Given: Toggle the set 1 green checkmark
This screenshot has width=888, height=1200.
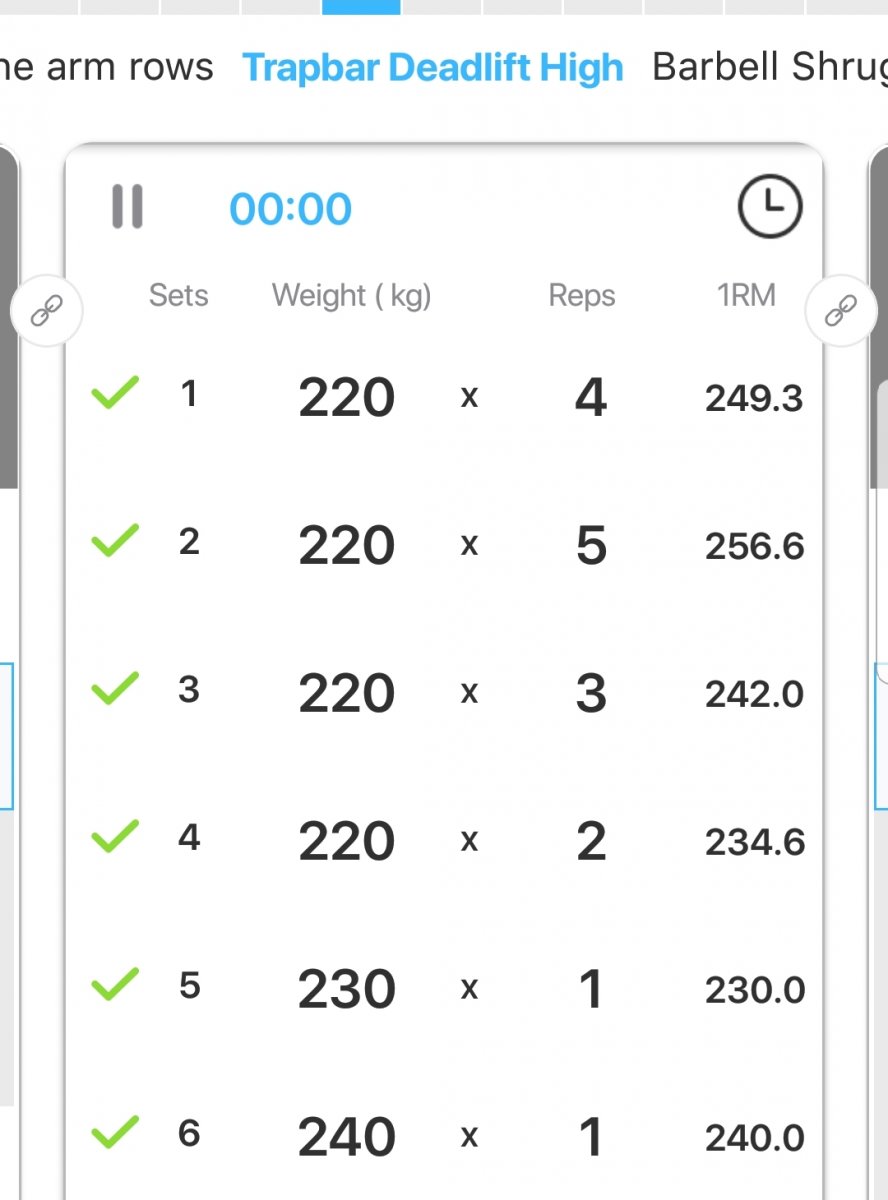Looking at the screenshot, I should (x=115, y=395).
